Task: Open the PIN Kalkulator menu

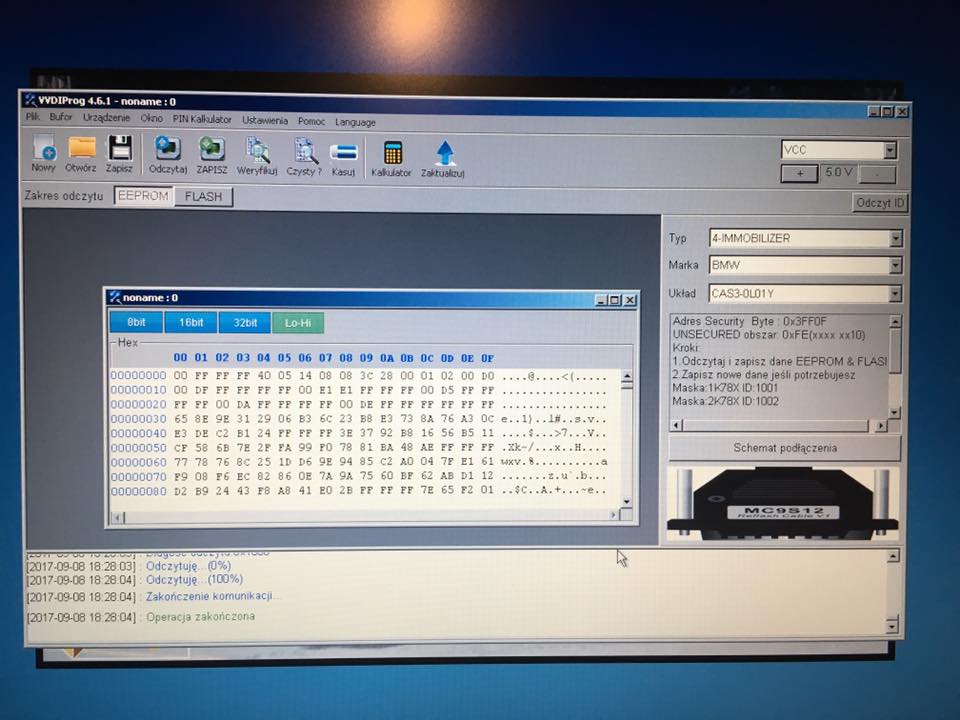Action: pyautogui.click(x=202, y=119)
